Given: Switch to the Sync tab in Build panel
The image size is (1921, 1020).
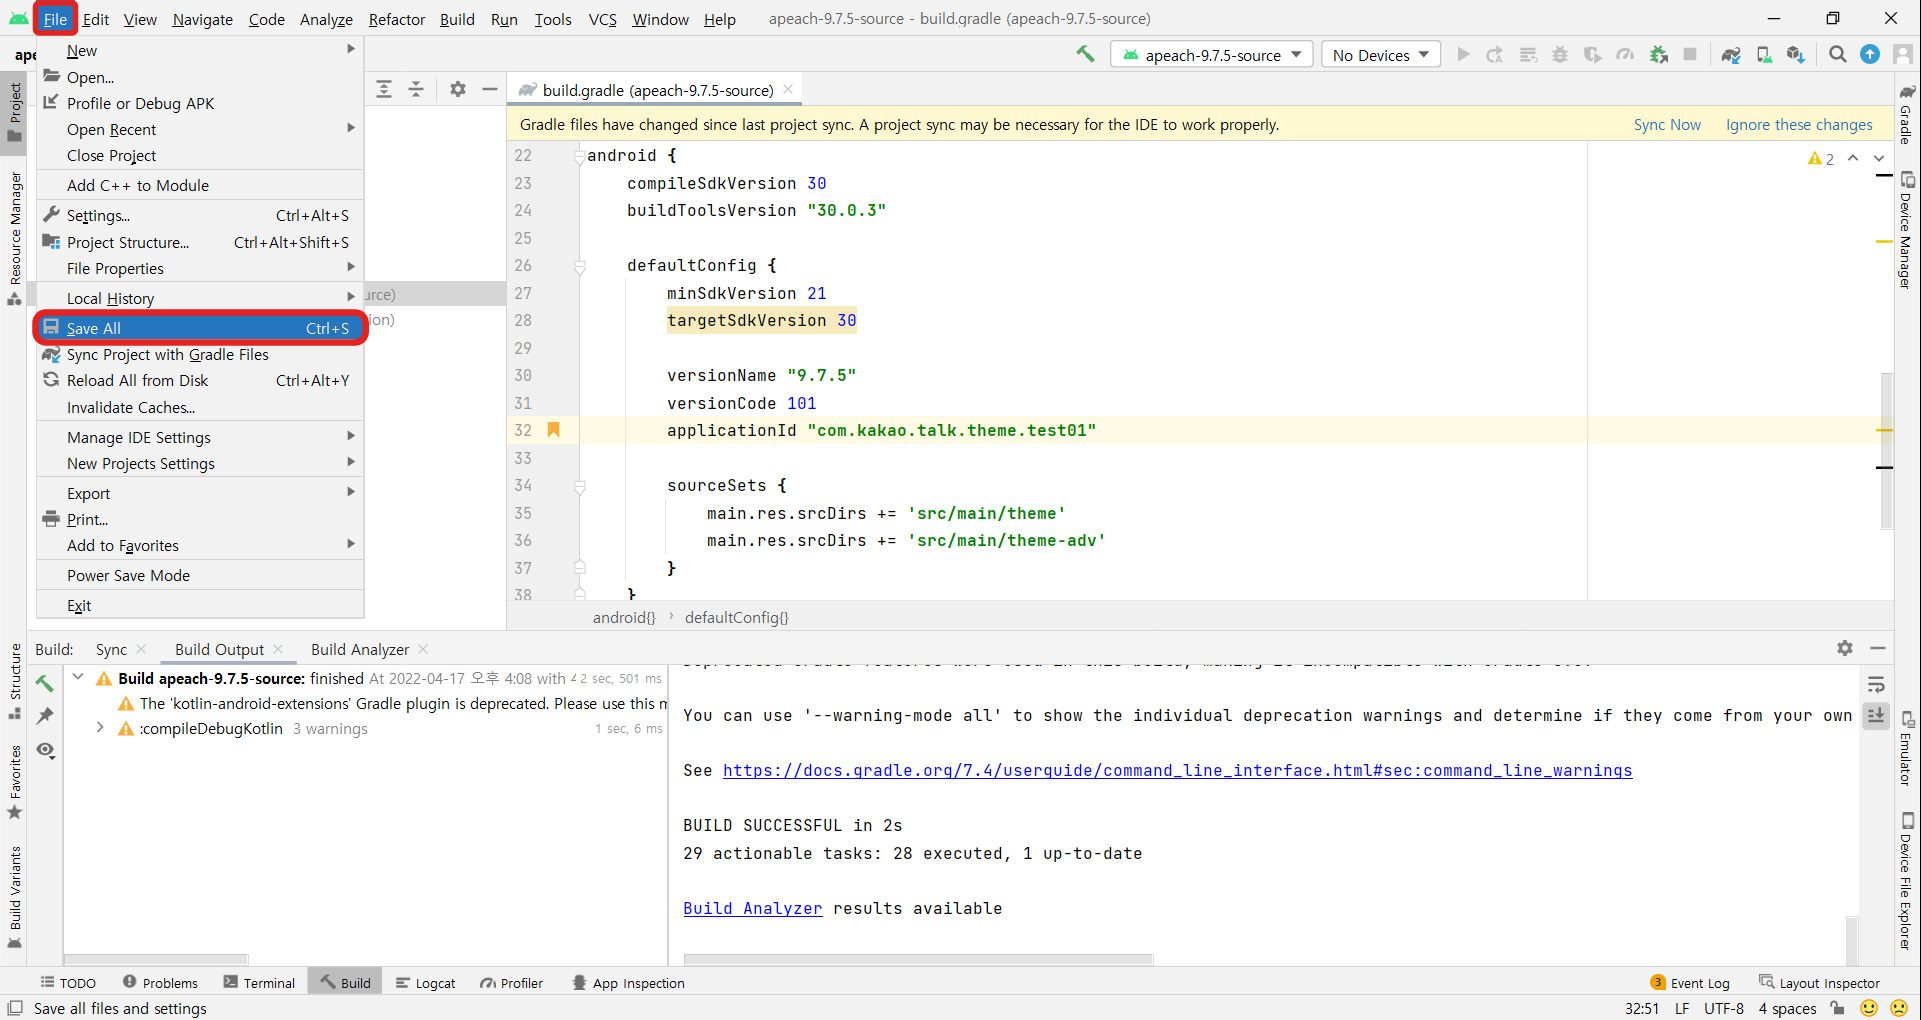Looking at the screenshot, I should 111,649.
